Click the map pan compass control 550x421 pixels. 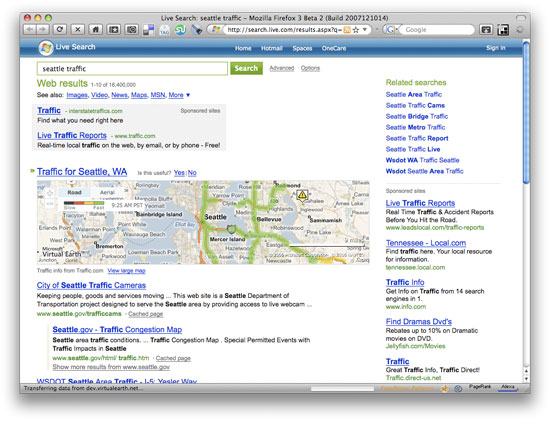pos(49,193)
